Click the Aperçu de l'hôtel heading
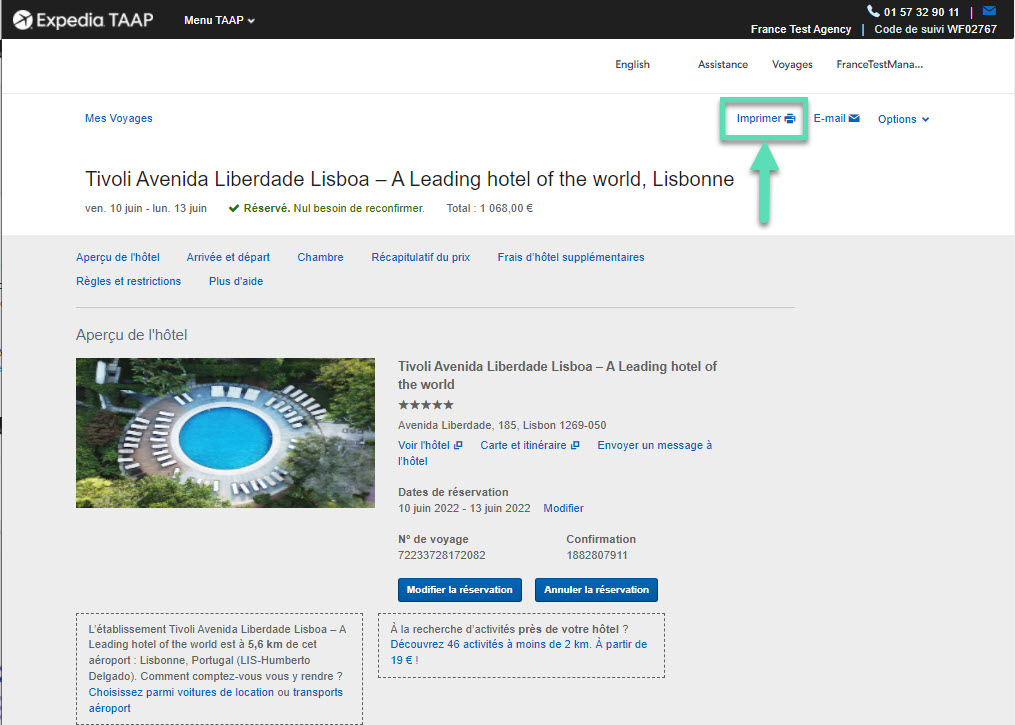This screenshot has height=725, width=1015. (131, 335)
